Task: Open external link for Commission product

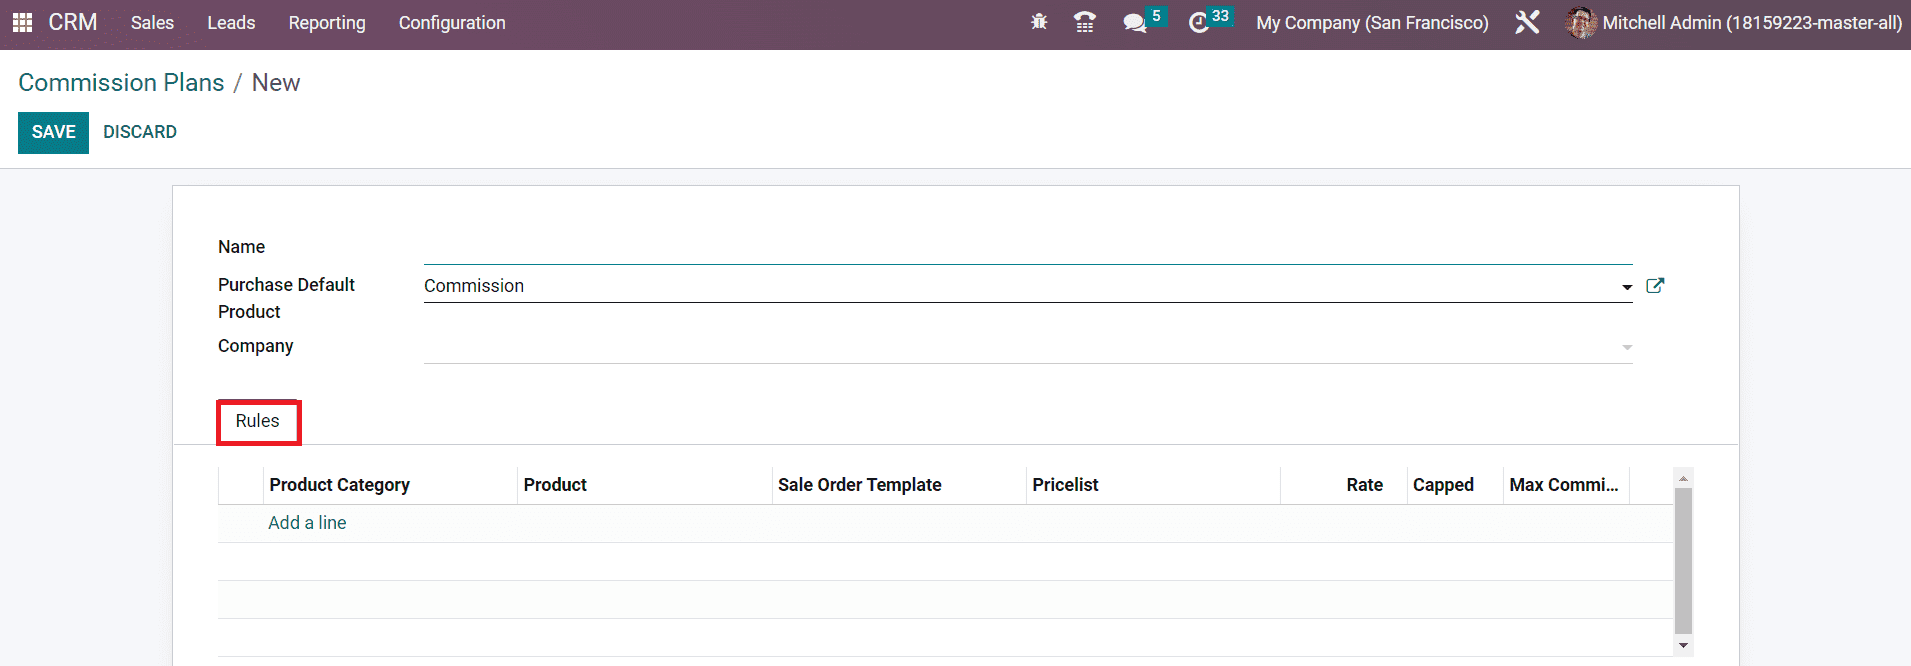Action: [x=1655, y=286]
